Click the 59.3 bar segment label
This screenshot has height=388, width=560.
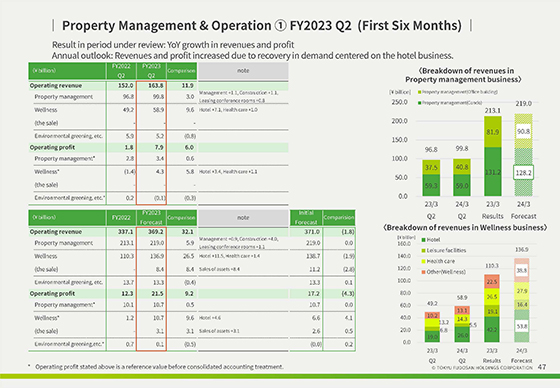431,186
